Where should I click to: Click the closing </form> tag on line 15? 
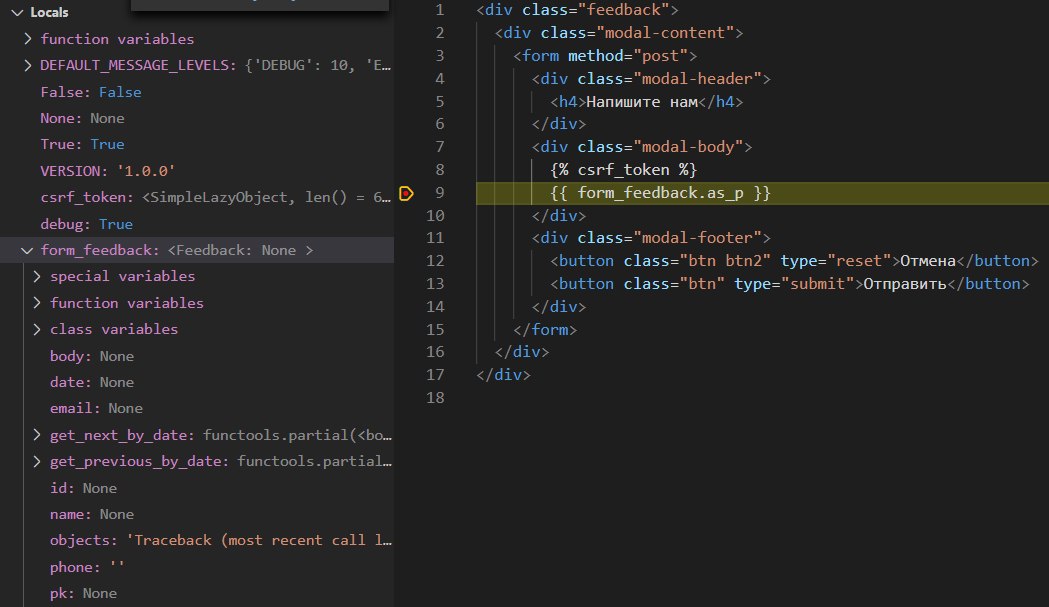click(x=545, y=329)
